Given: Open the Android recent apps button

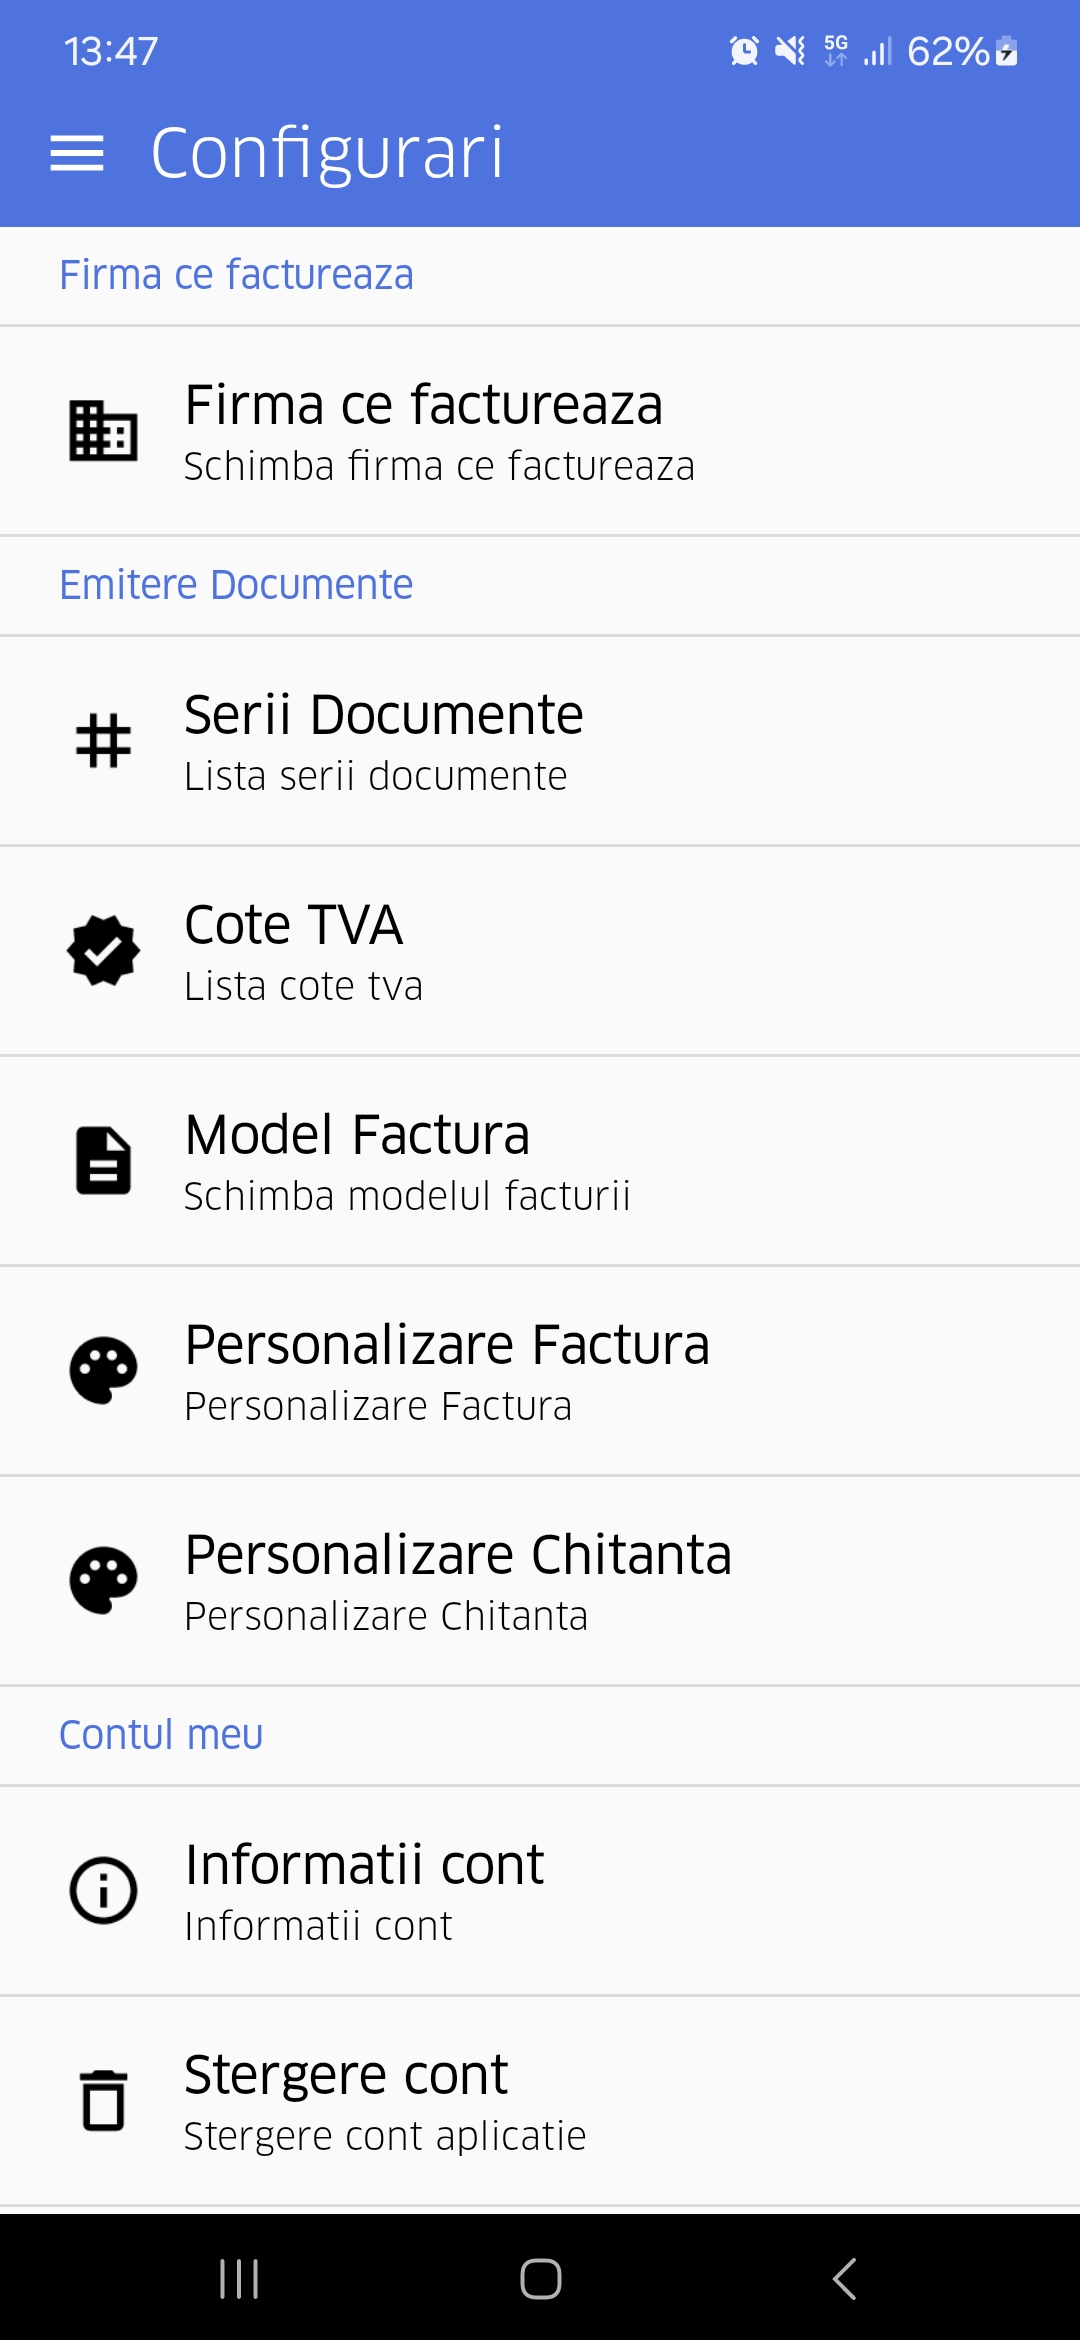Looking at the screenshot, I should [239, 2279].
